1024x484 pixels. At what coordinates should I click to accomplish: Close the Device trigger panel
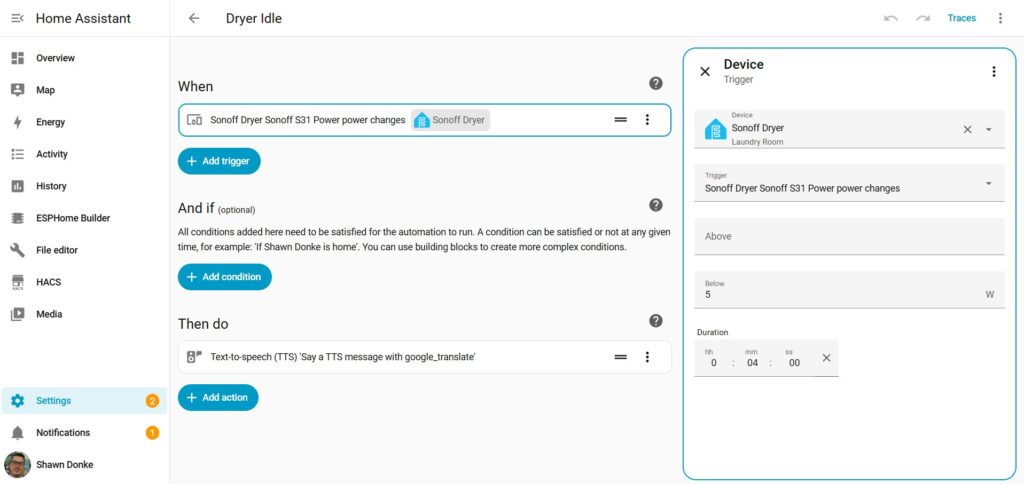pyautogui.click(x=705, y=72)
